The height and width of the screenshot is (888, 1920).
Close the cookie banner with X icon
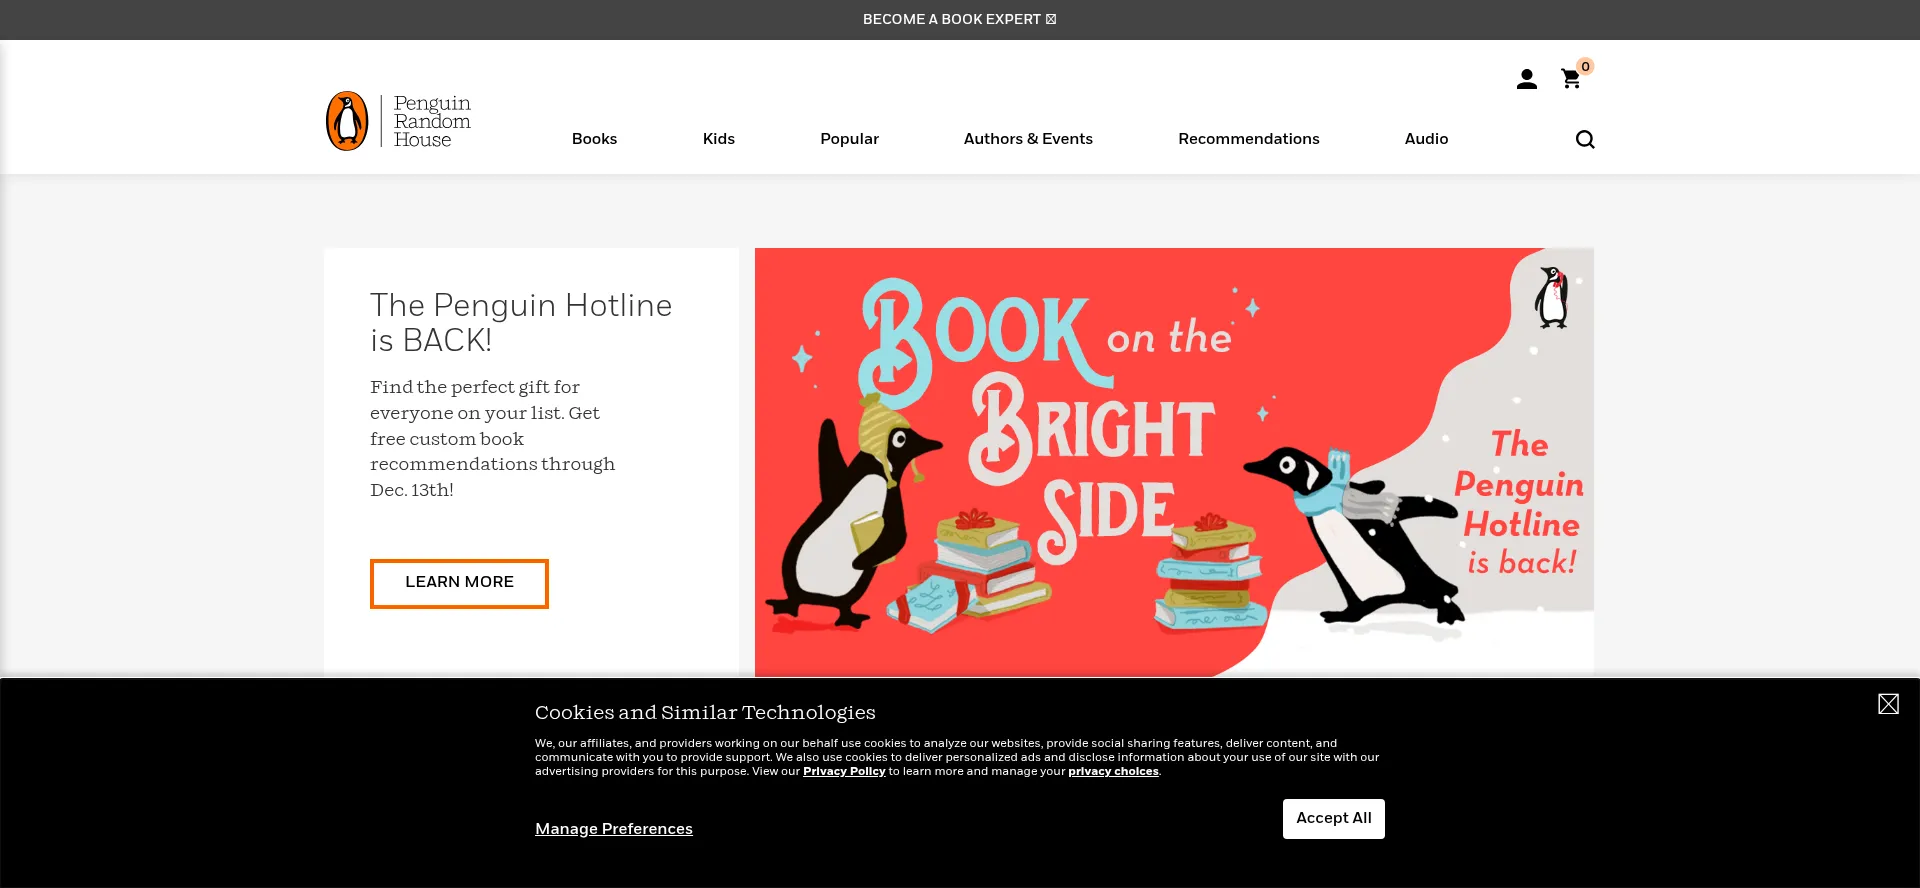point(1888,704)
